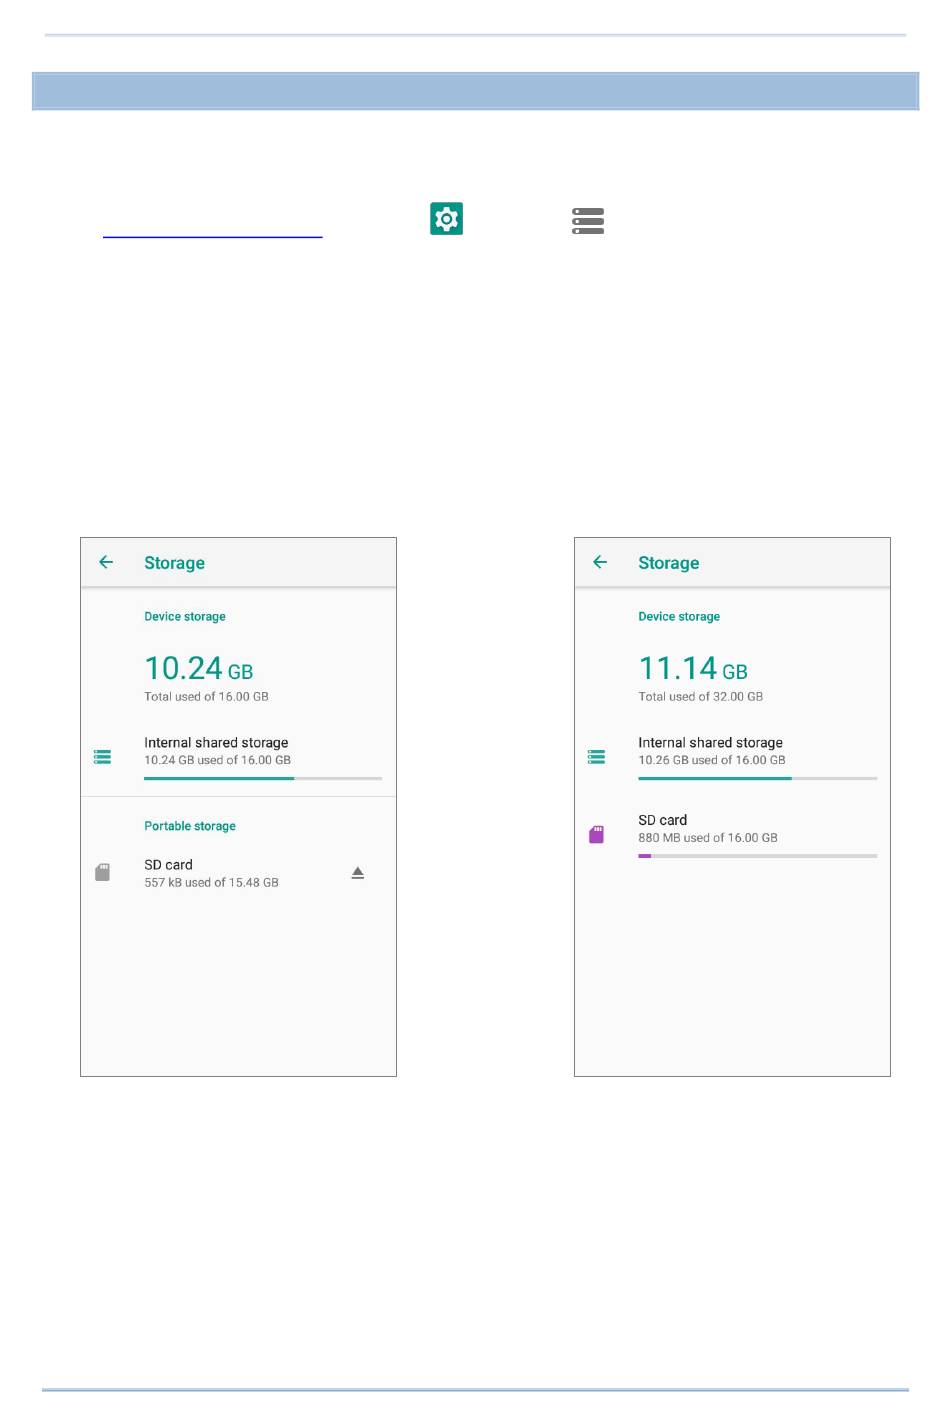
Task: Tap the purple SD card icon
Action: click(x=596, y=834)
